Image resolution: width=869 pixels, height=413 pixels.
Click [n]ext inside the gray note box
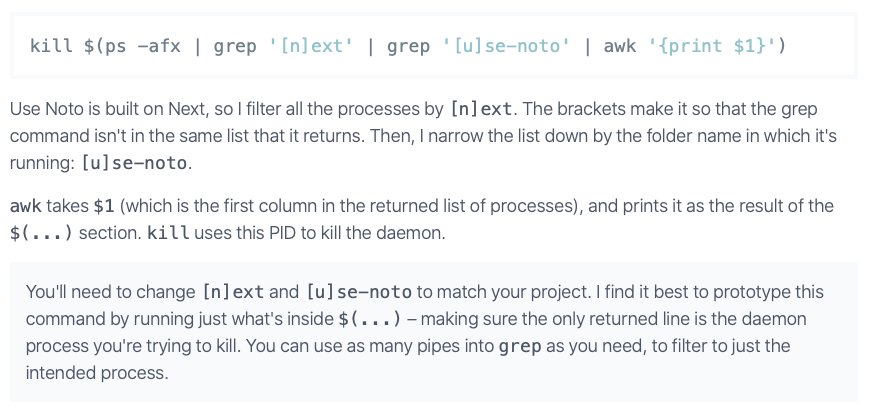(233, 293)
